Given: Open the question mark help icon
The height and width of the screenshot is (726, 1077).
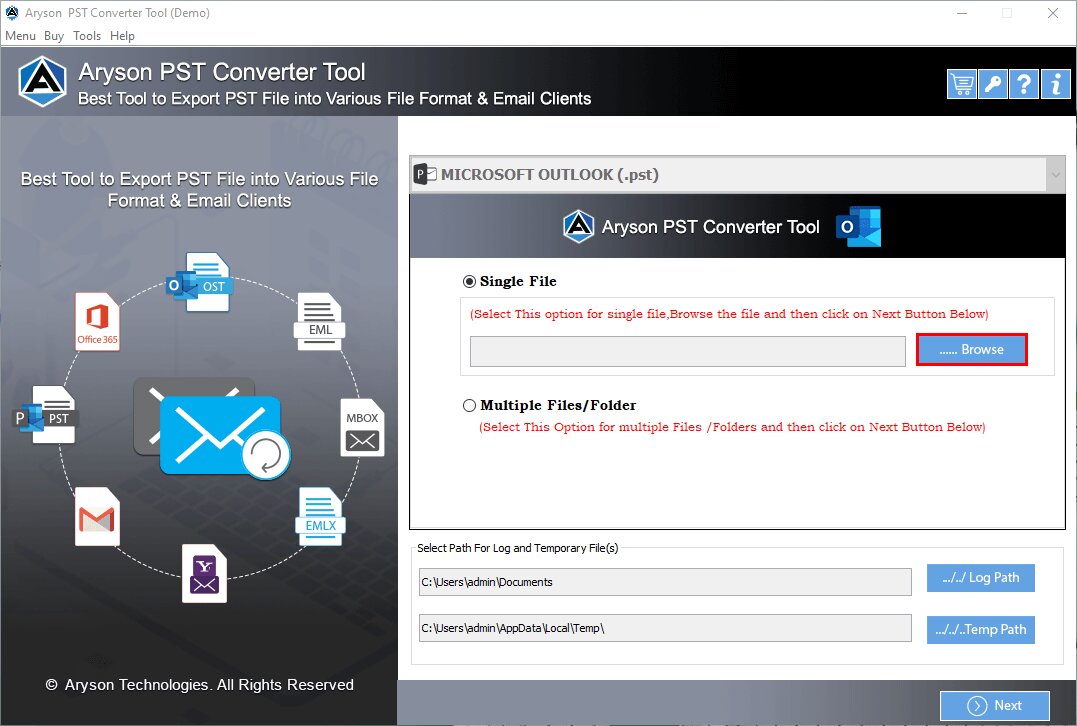Looking at the screenshot, I should (x=1023, y=84).
